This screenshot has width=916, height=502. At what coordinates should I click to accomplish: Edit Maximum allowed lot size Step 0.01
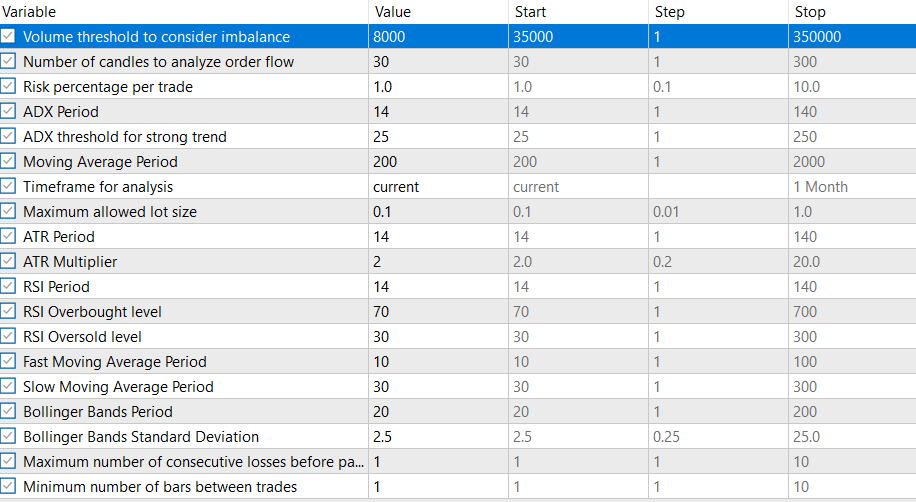[718, 212]
